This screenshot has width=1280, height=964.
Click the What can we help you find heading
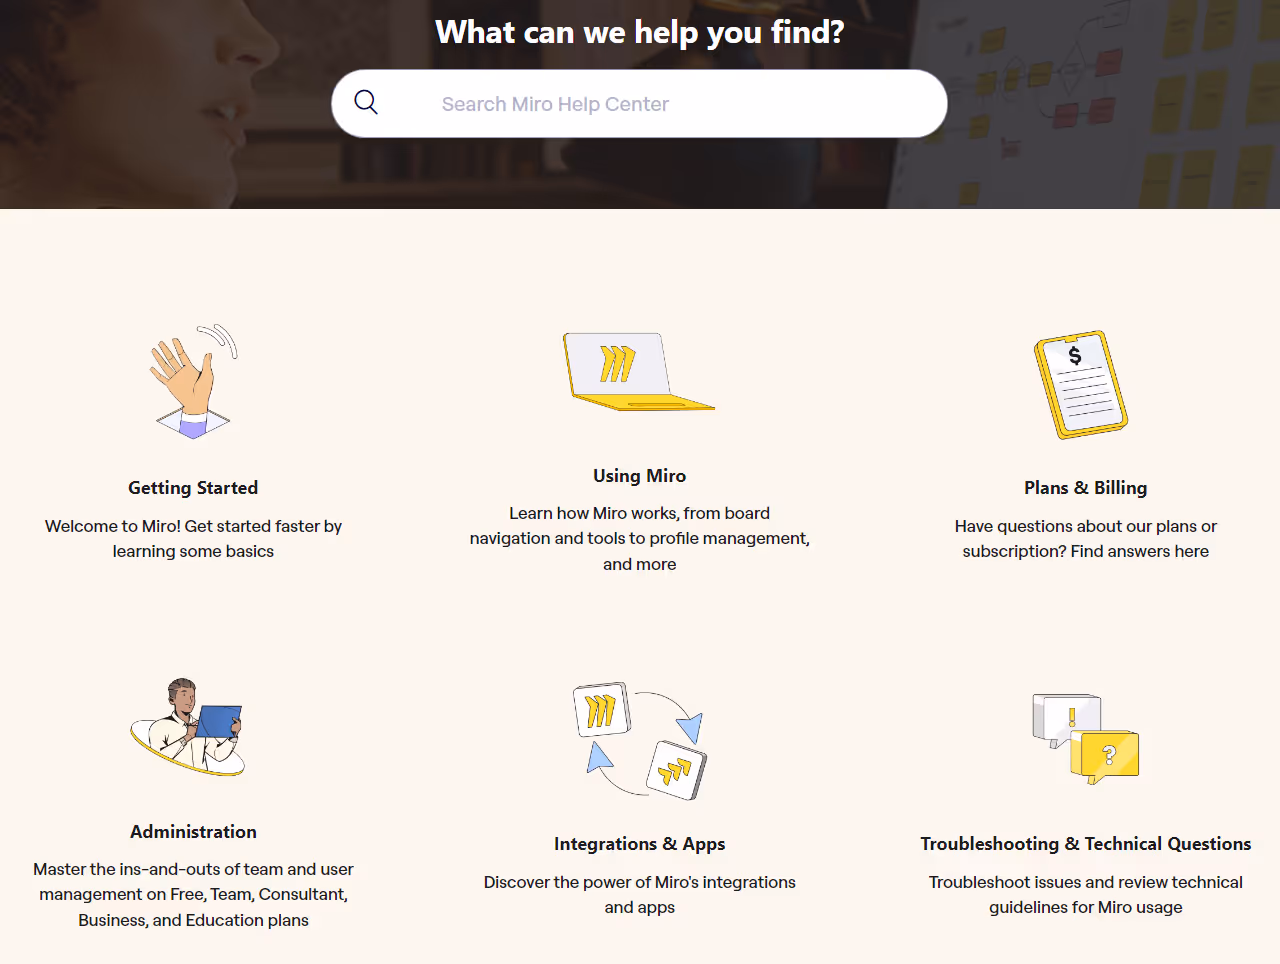(639, 32)
